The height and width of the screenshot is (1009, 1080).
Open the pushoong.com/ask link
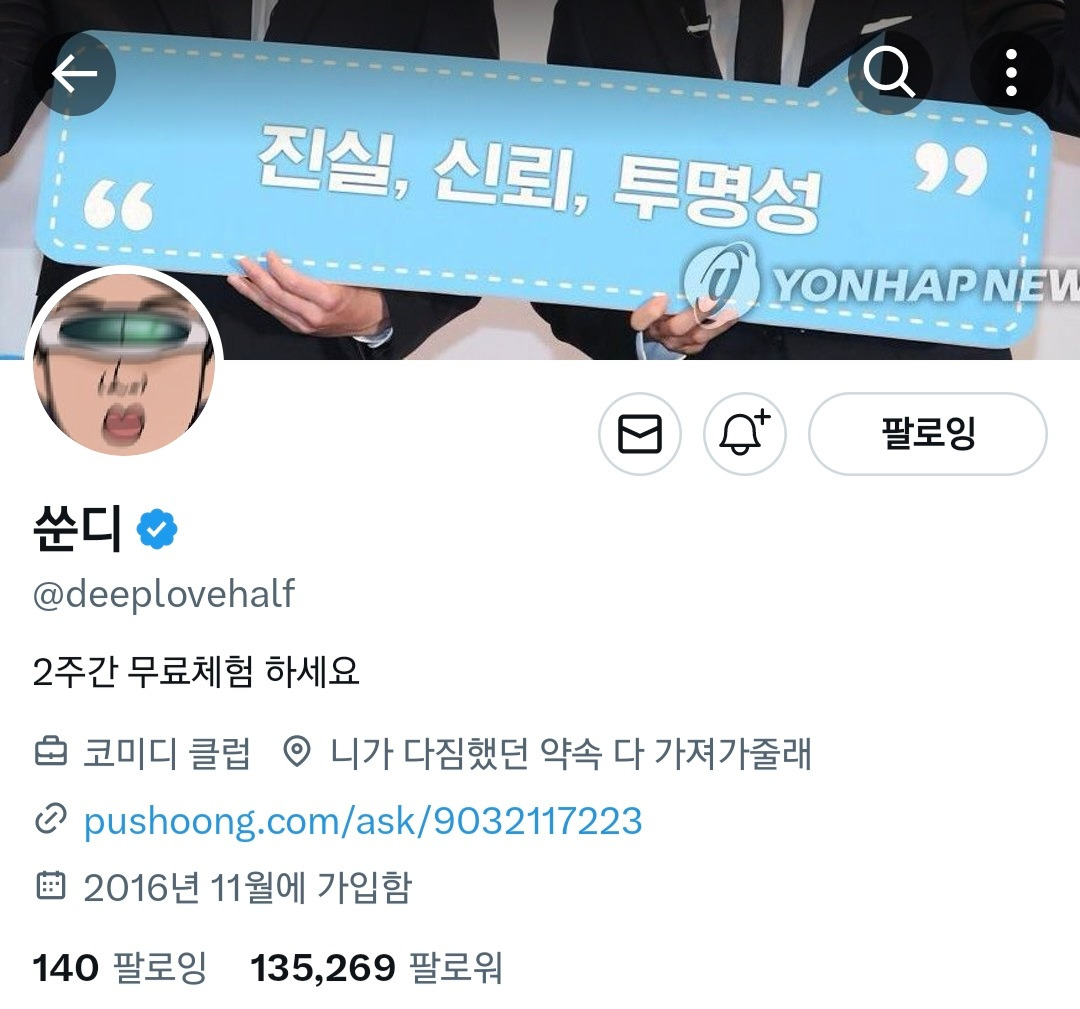point(363,821)
